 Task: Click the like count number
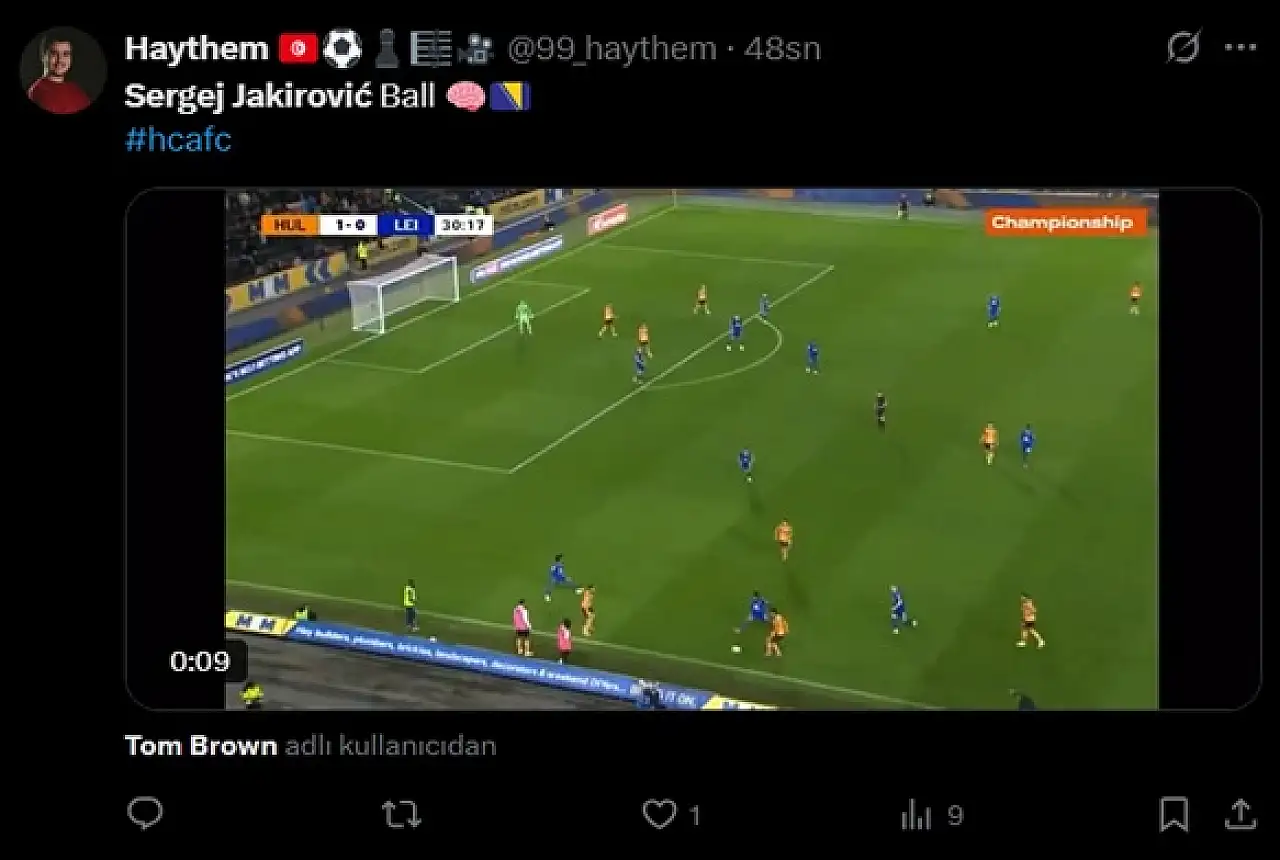[695, 816]
